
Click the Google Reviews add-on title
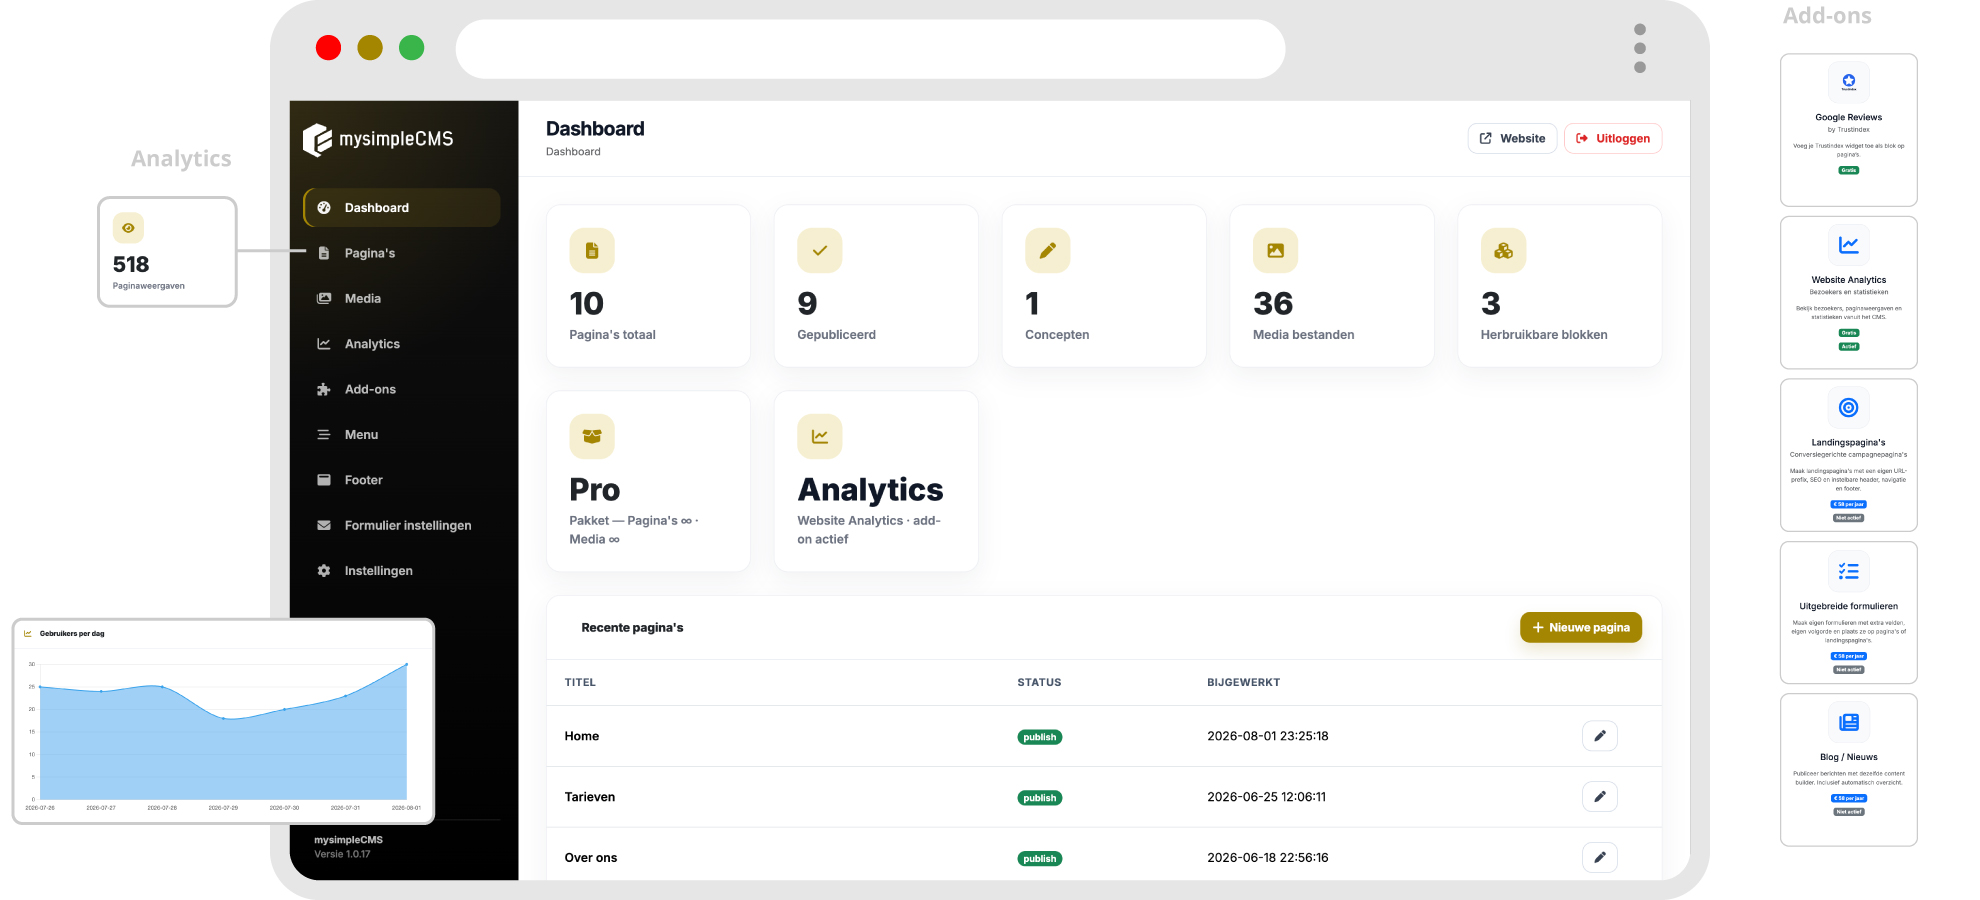pyautogui.click(x=1849, y=117)
